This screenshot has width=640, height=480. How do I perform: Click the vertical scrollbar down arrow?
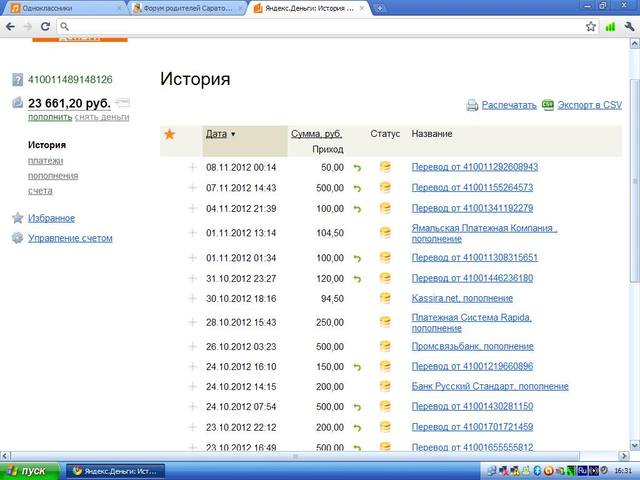[635, 444]
